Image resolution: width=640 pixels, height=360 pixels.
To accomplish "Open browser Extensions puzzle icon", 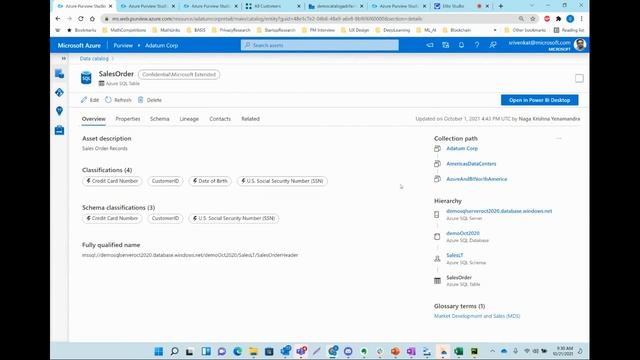I will tap(558, 19).
